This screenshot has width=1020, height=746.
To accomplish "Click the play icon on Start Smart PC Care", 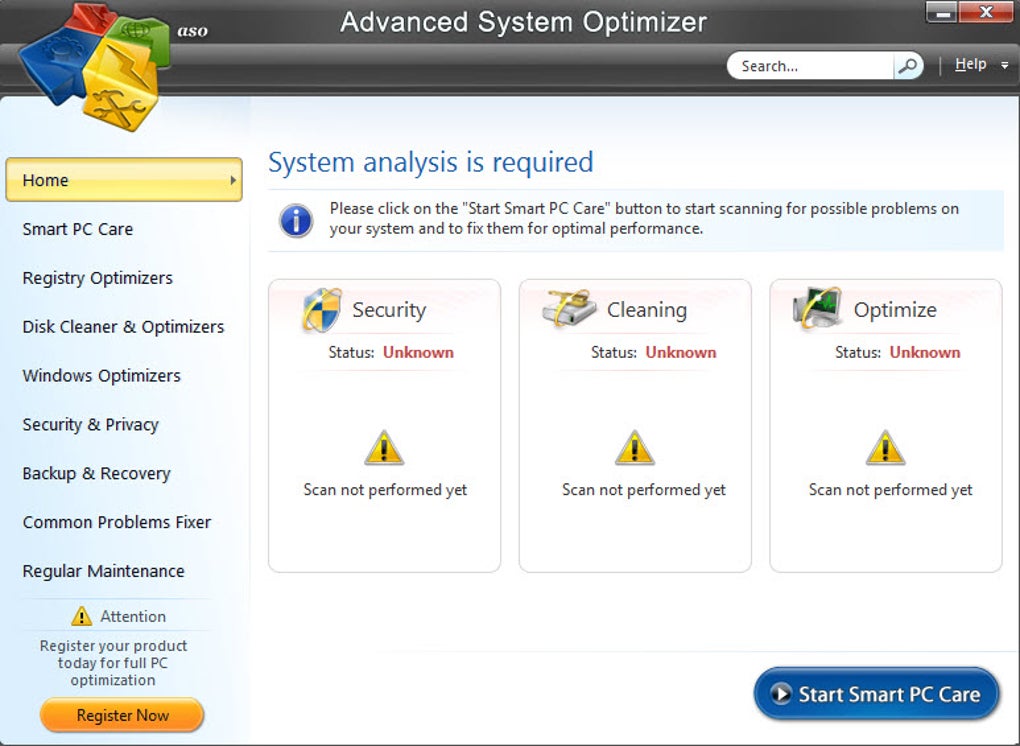I will (x=781, y=693).
